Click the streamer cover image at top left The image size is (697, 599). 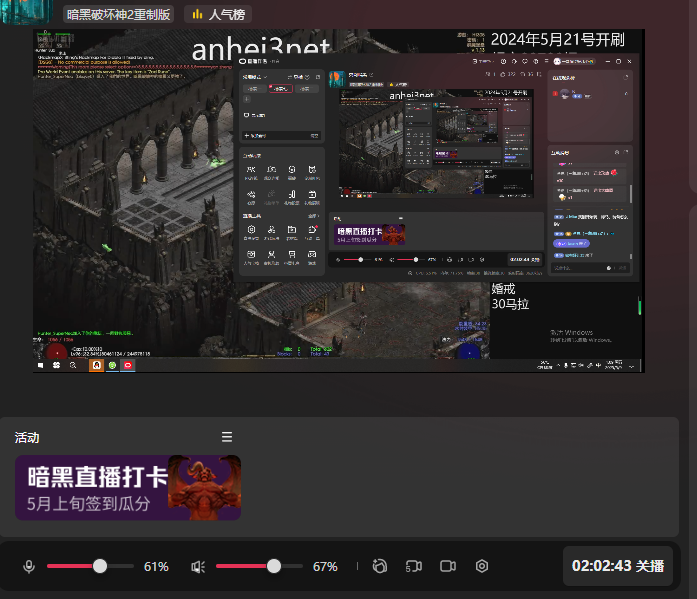point(27,12)
